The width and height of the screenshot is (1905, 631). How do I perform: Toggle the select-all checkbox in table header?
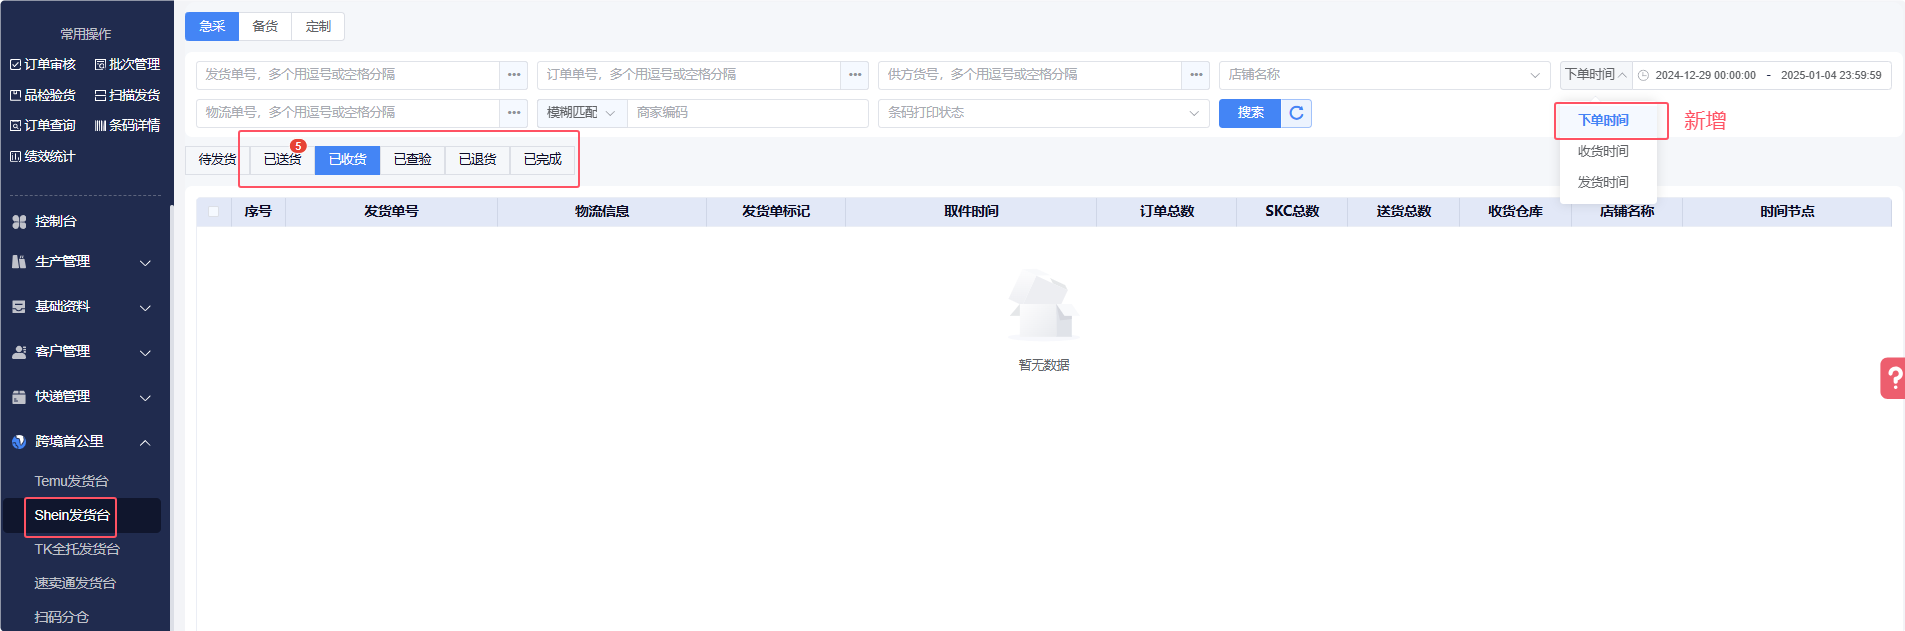[x=214, y=211]
